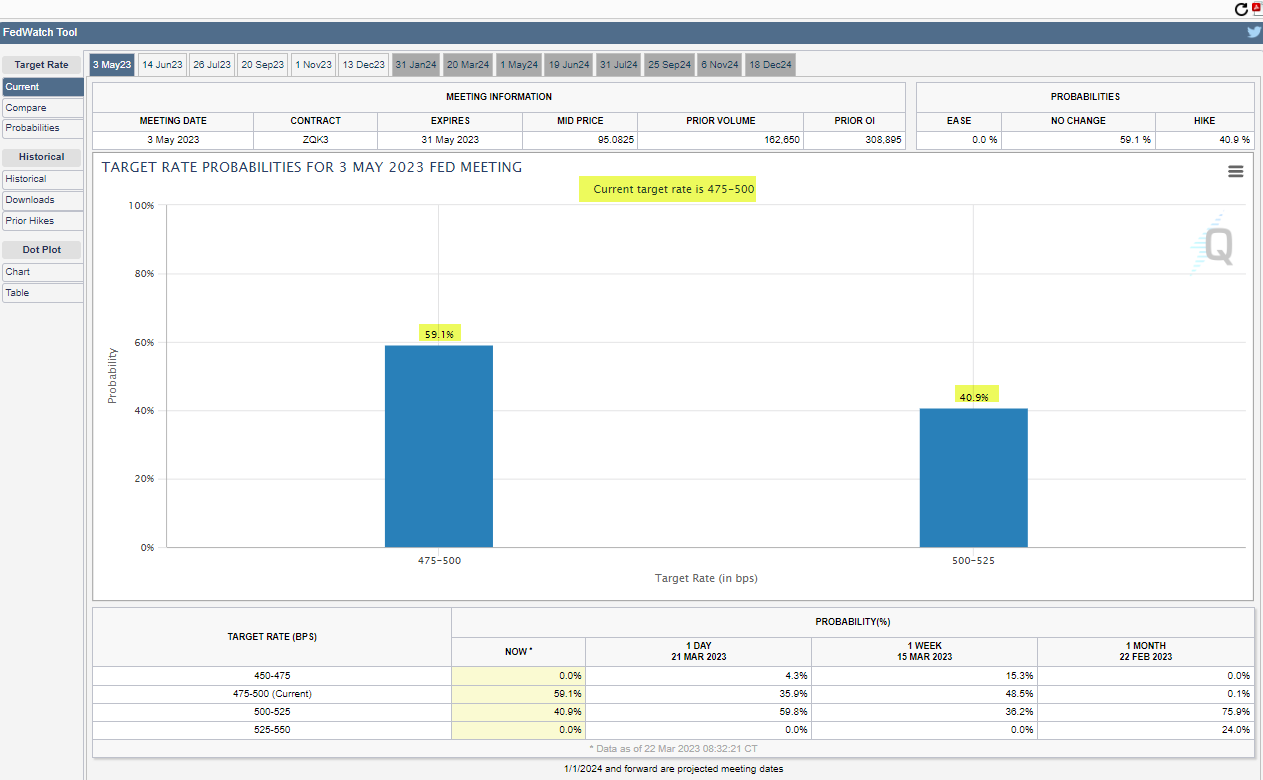Click the reload icon at top right
Screen dimensions: 1263x780
1241,9
